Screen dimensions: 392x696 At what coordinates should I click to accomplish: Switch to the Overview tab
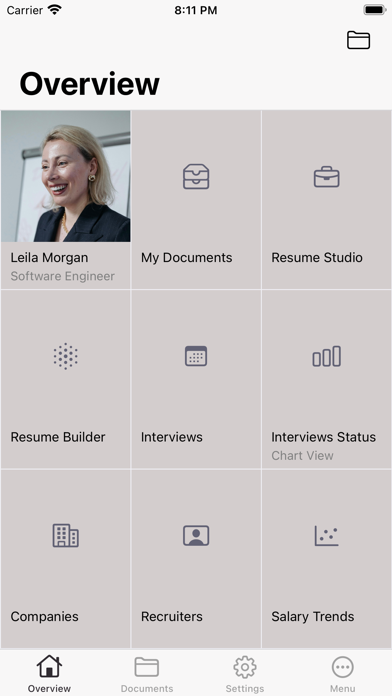(49, 673)
